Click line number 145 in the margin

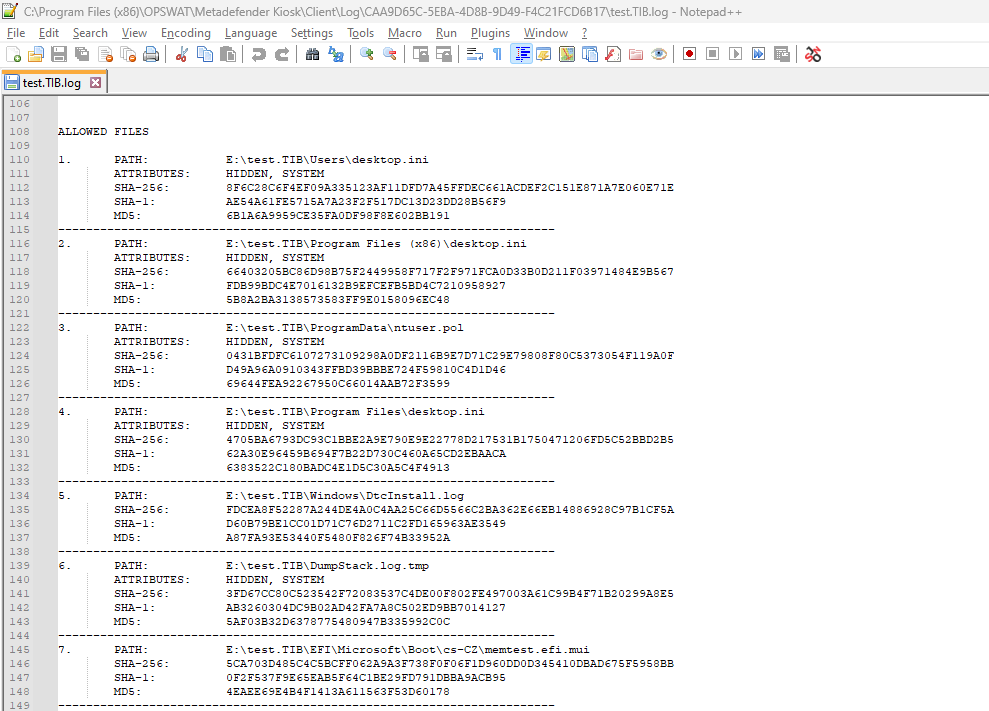point(20,649)
